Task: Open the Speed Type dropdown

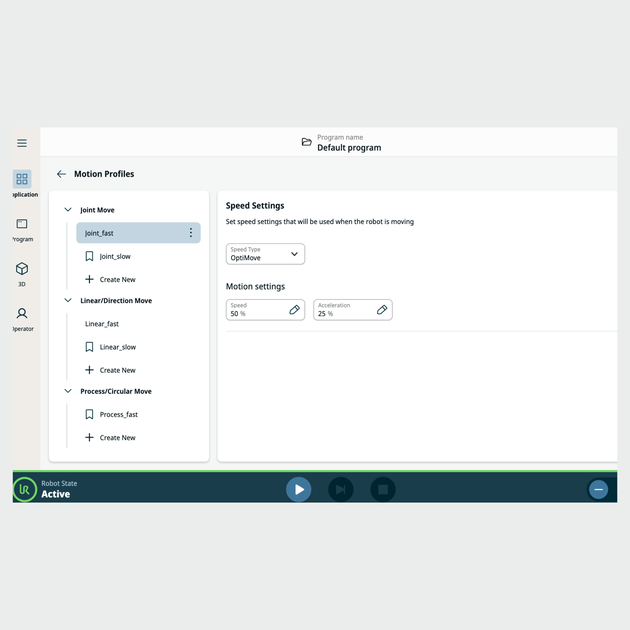Action: click(265, 254)
